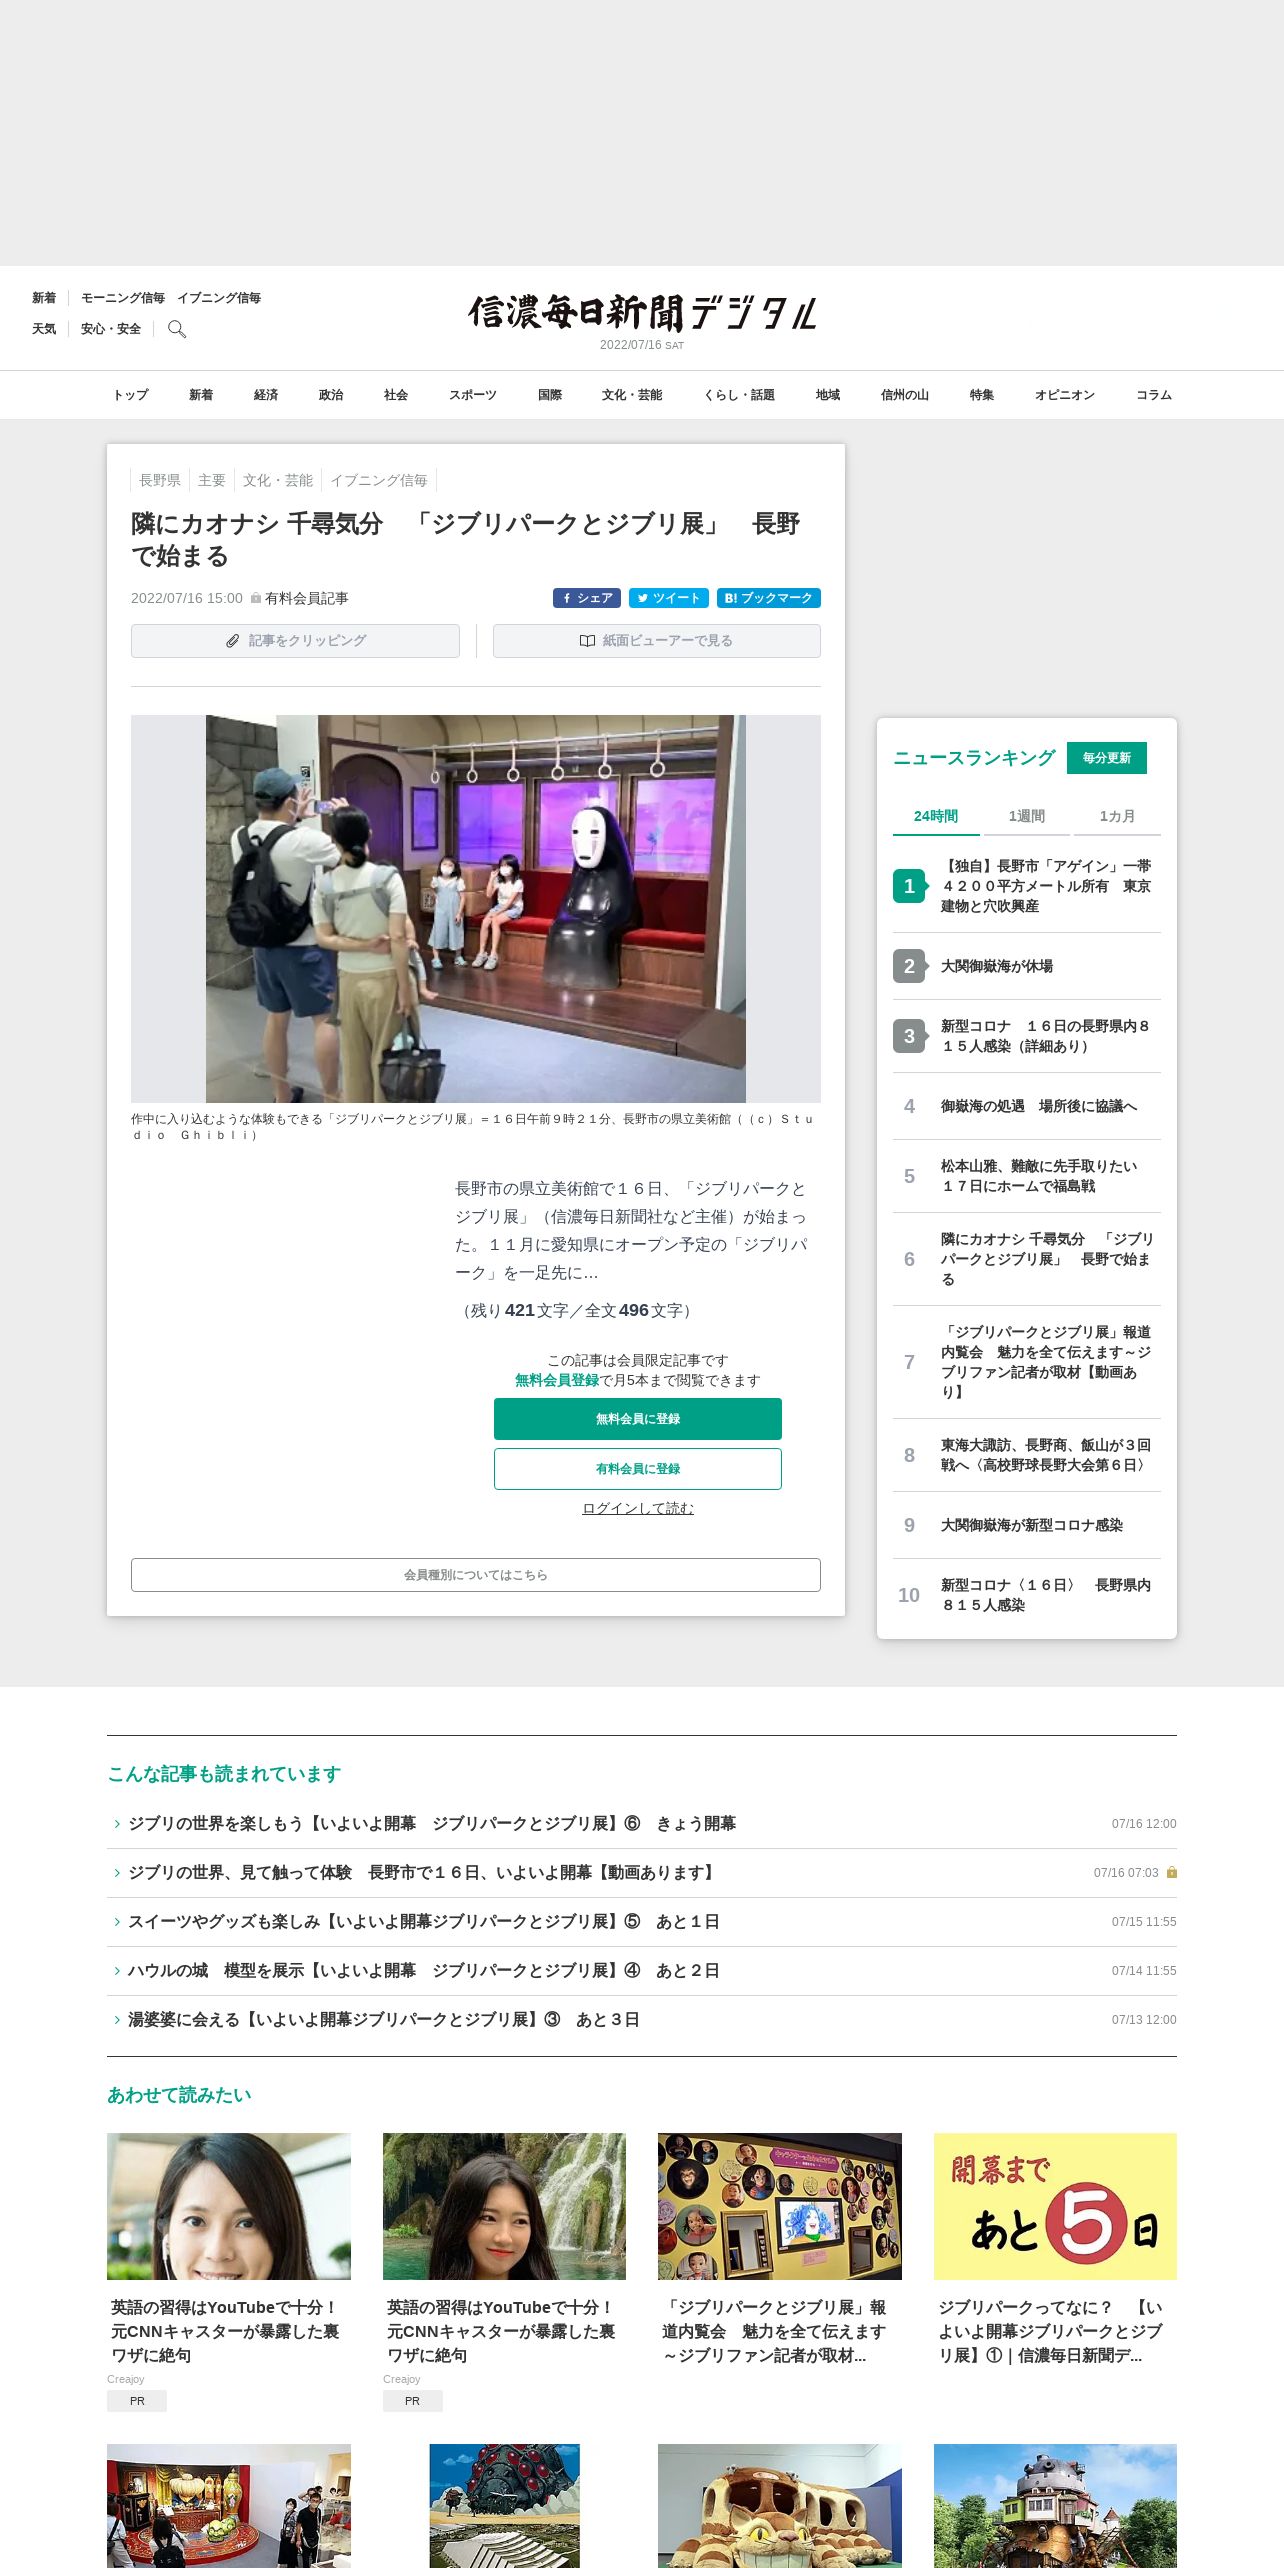Switch ranking to 1週間 tab
Image resolution: width=1284 pixels, height=2568 pixels.
pos(1026,816)
